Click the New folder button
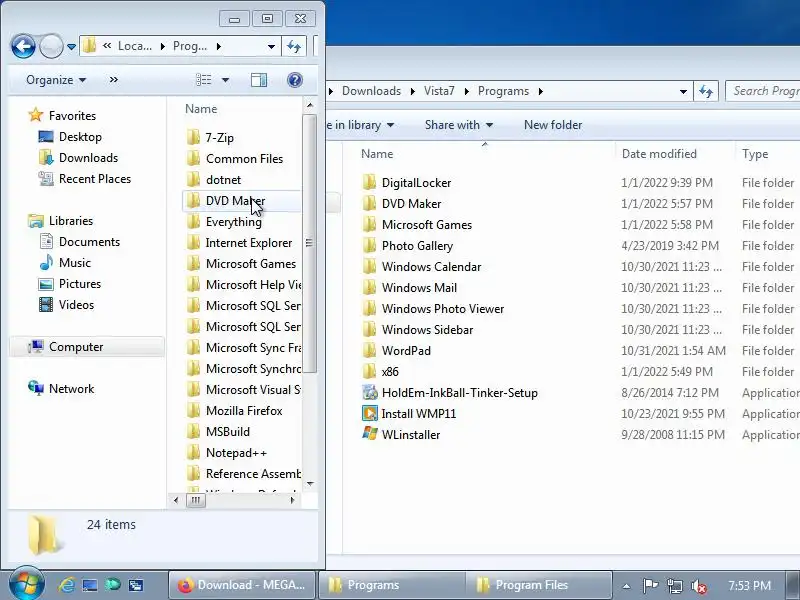 click(553, 125)
